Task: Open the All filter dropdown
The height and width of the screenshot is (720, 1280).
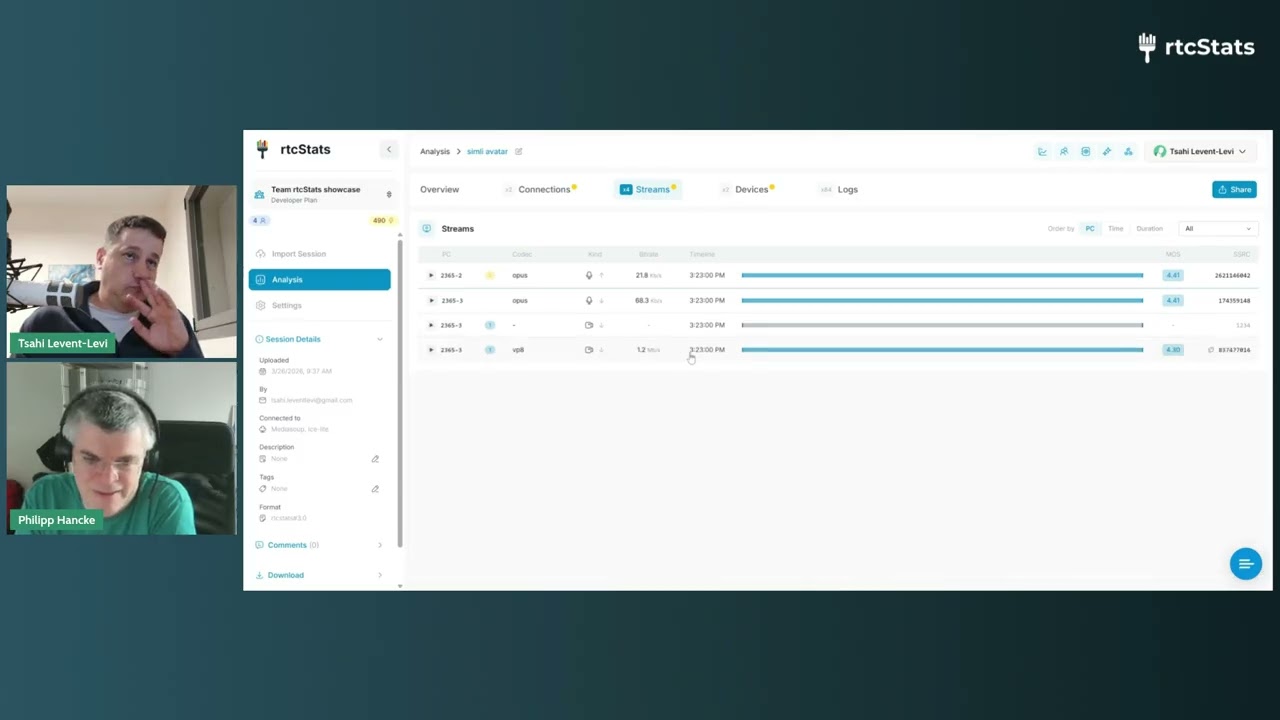Action: (x=1217, y=229)
